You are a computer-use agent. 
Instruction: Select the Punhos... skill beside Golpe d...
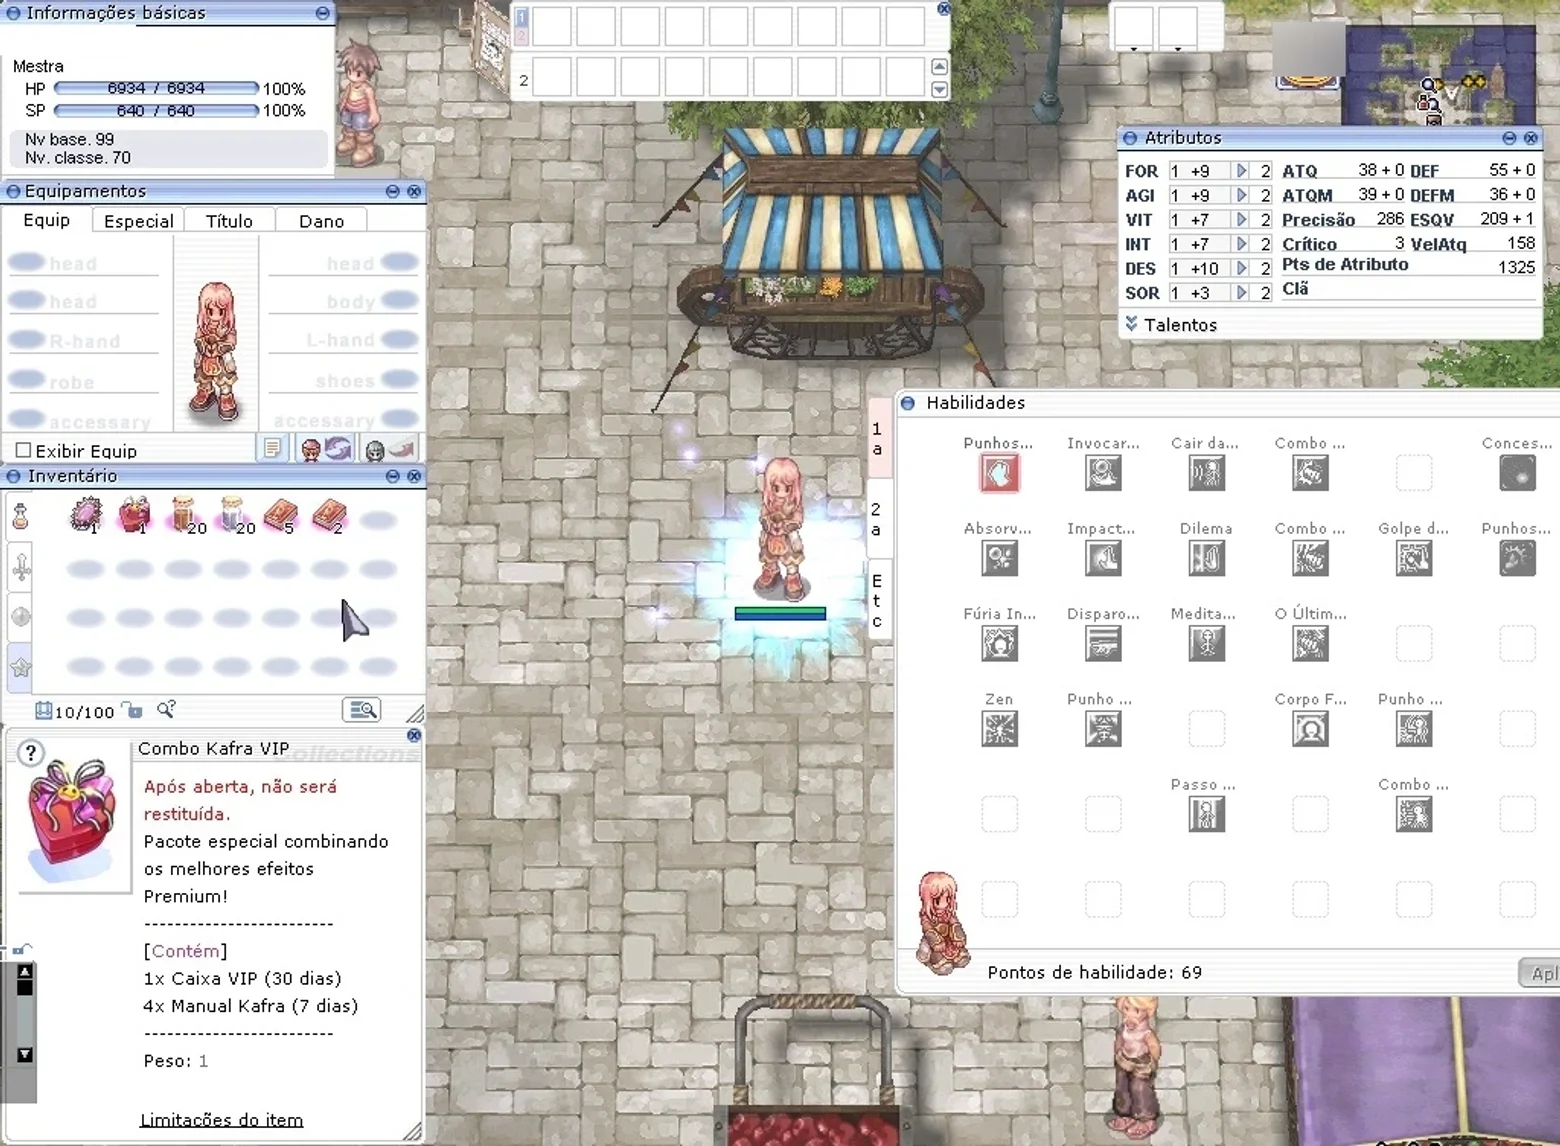click(1518, 558)
